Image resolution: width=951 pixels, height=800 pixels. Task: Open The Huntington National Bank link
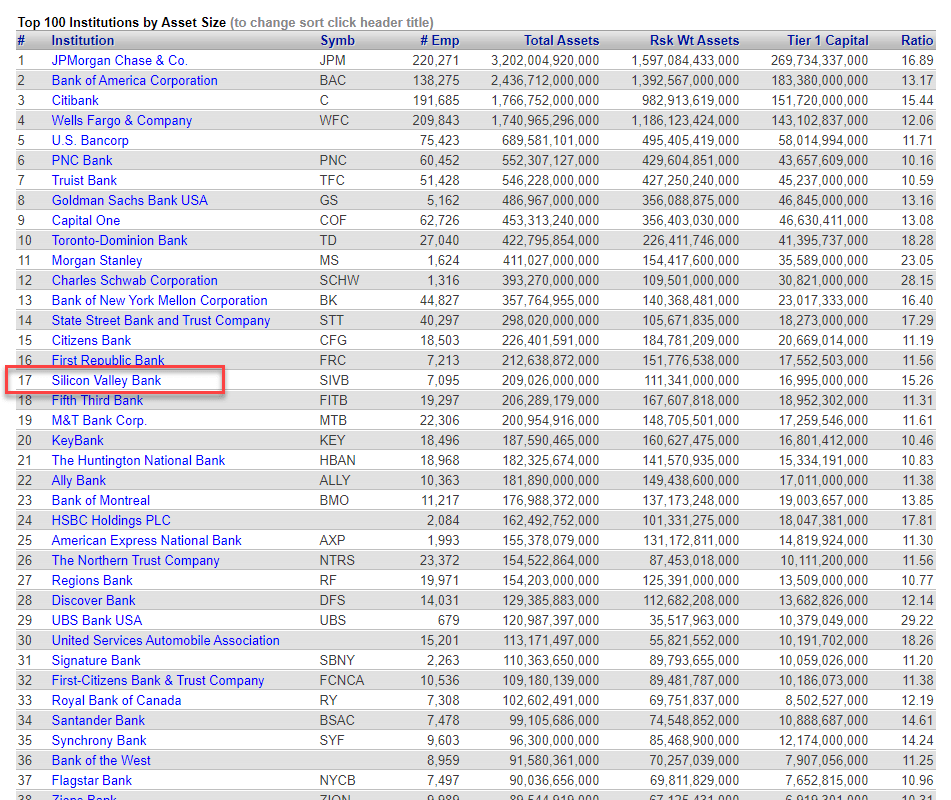(138, 461)
